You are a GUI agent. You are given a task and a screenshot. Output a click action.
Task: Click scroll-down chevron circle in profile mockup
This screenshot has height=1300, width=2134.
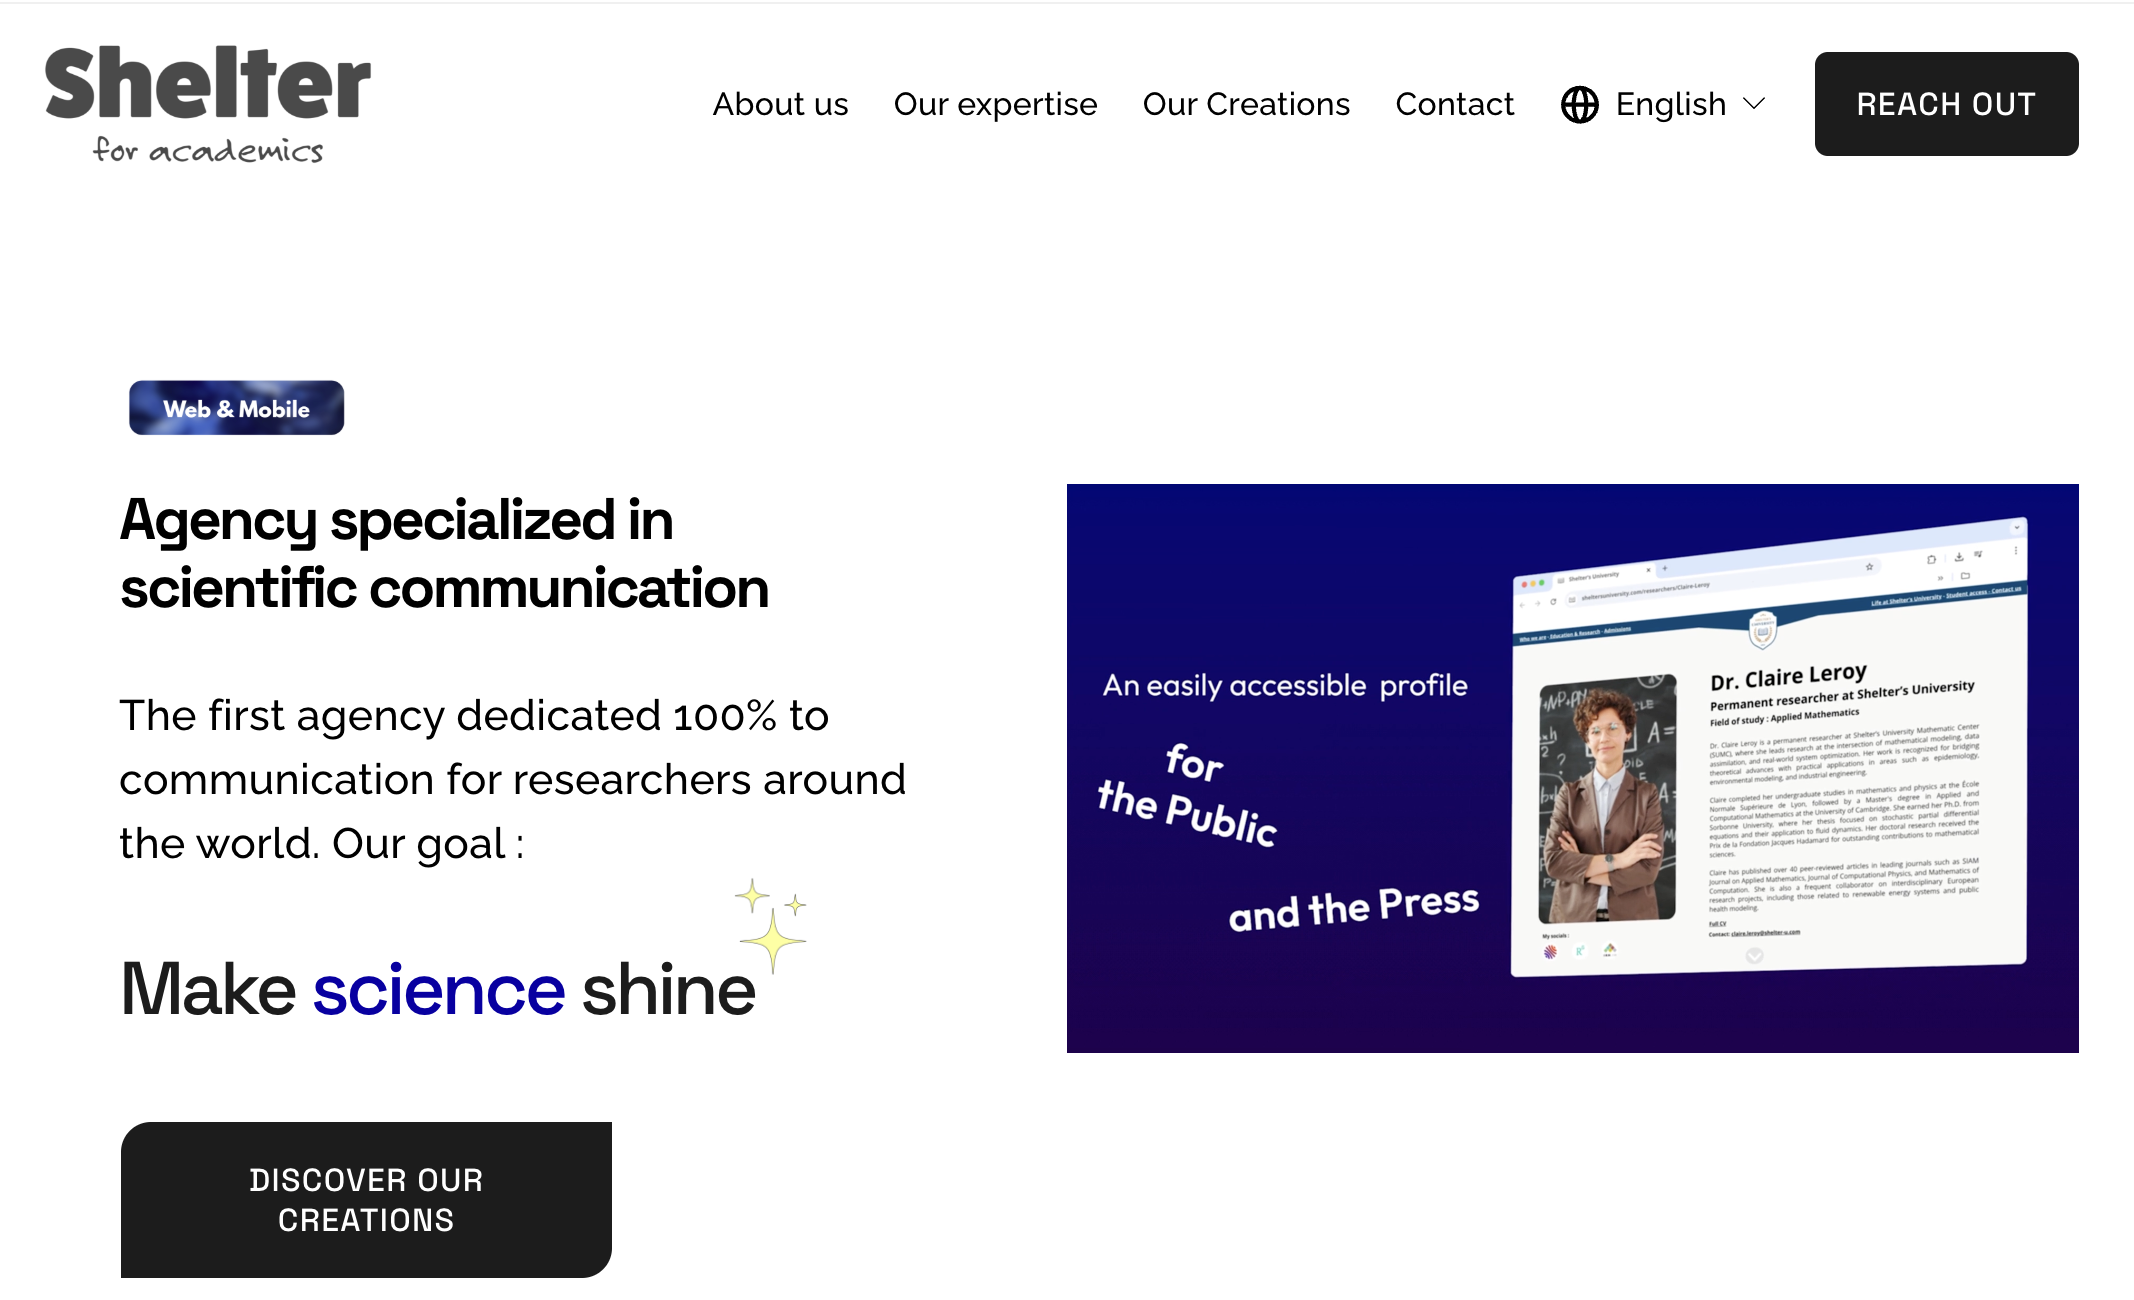(1754, 956)
